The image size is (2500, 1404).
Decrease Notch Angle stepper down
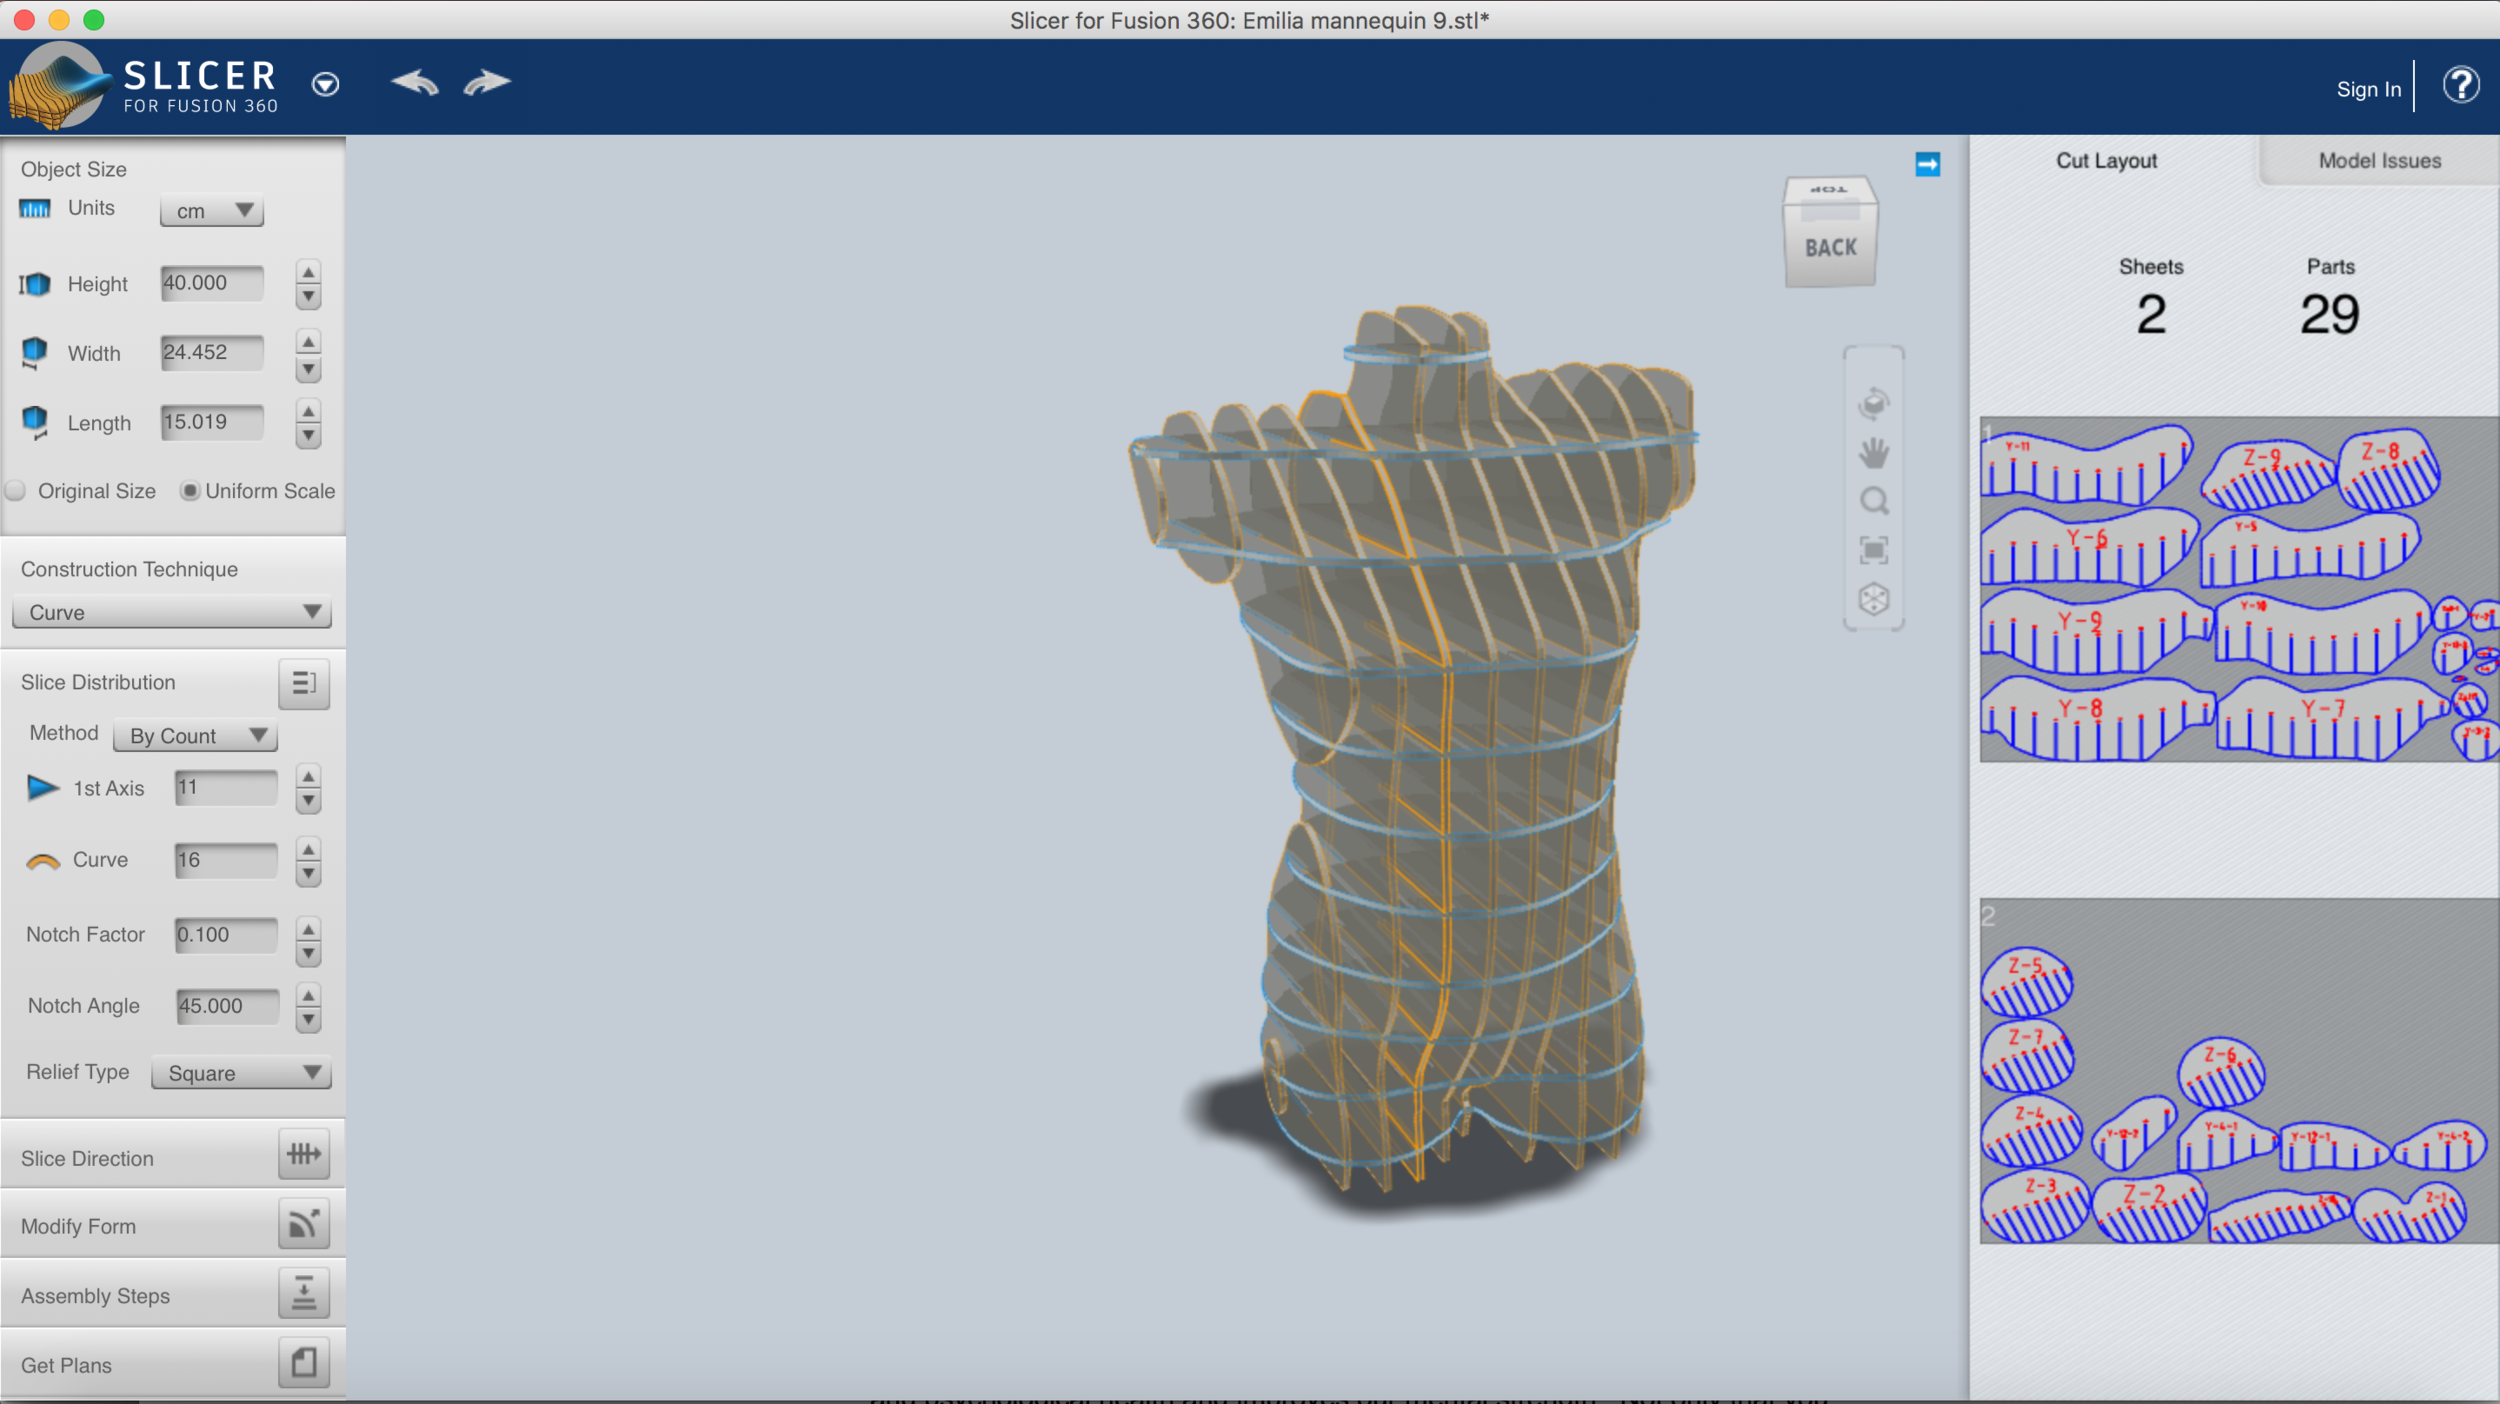[308, 1020]
